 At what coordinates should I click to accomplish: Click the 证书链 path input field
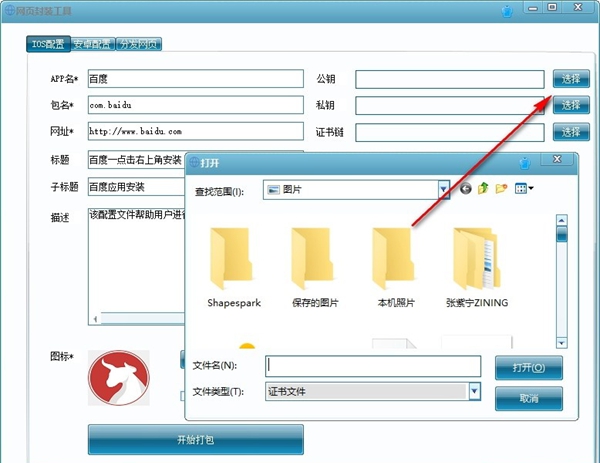(x=450, y=132)
